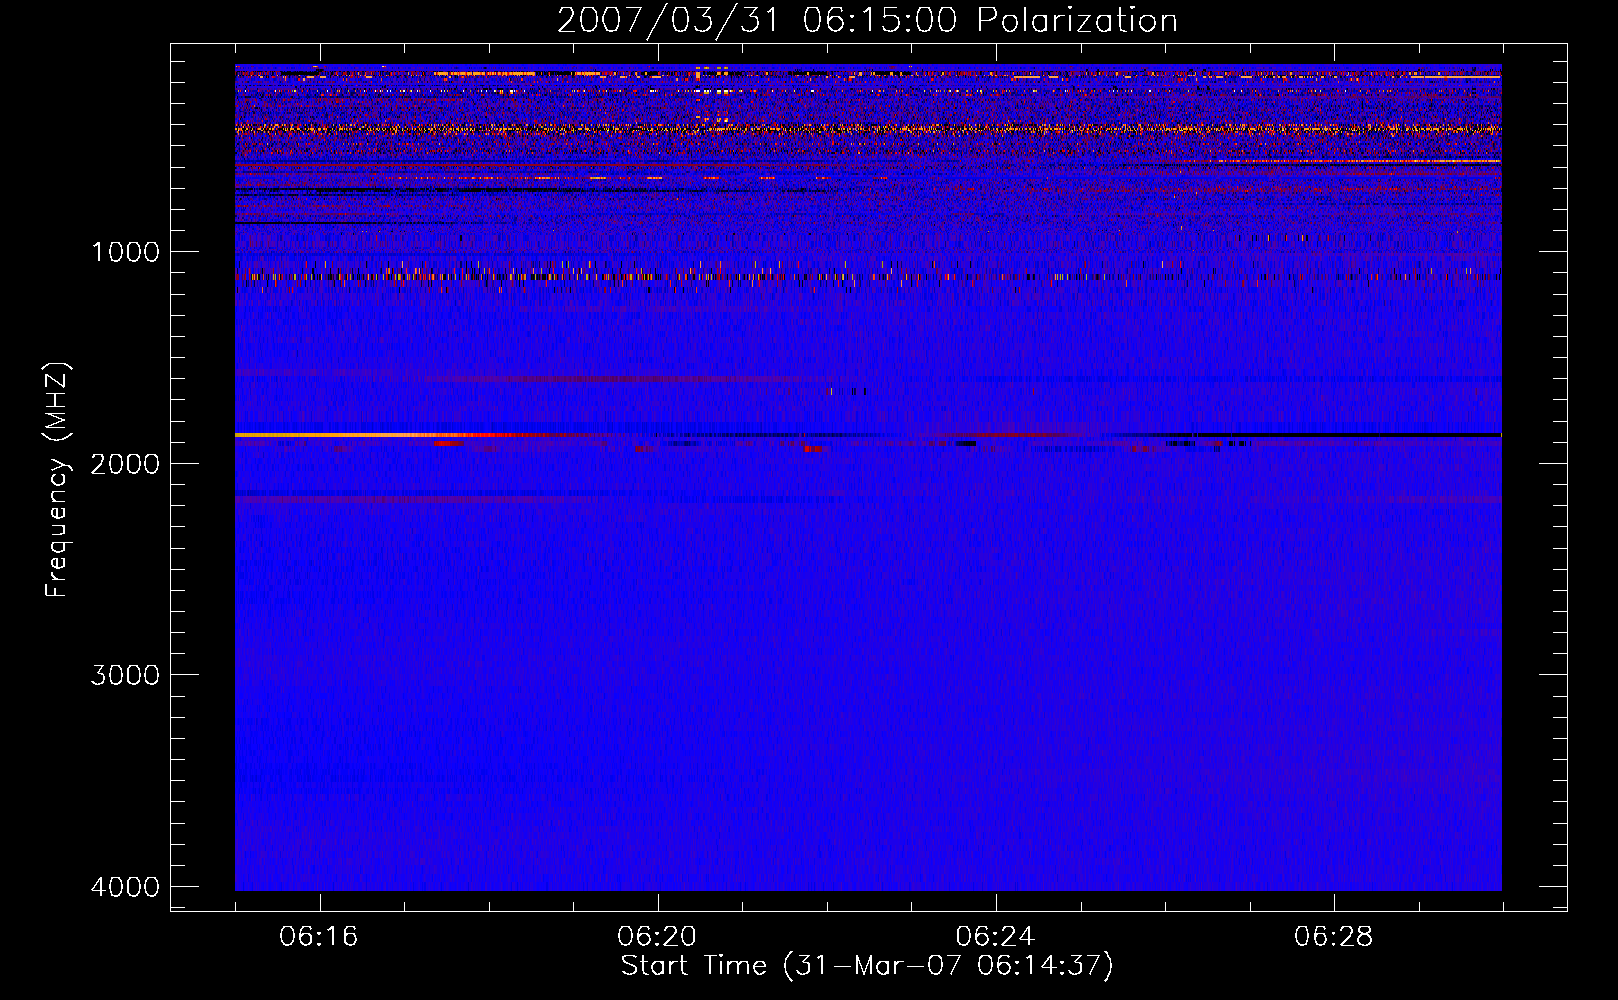Click the 'Frequency (MHZ)' axis label
This screenshot has height=1000, width=1618.
click(58, 480)
